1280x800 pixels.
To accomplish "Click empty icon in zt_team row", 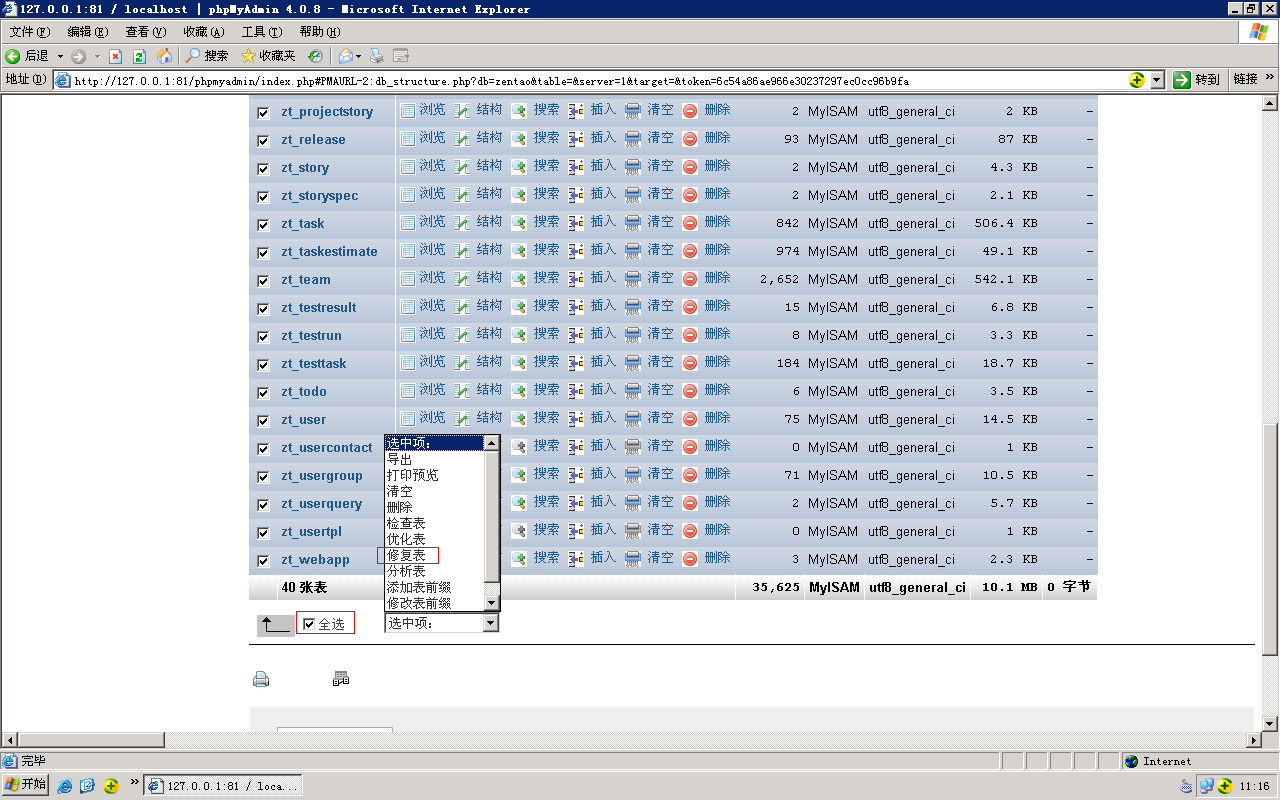I will (633, 278).
